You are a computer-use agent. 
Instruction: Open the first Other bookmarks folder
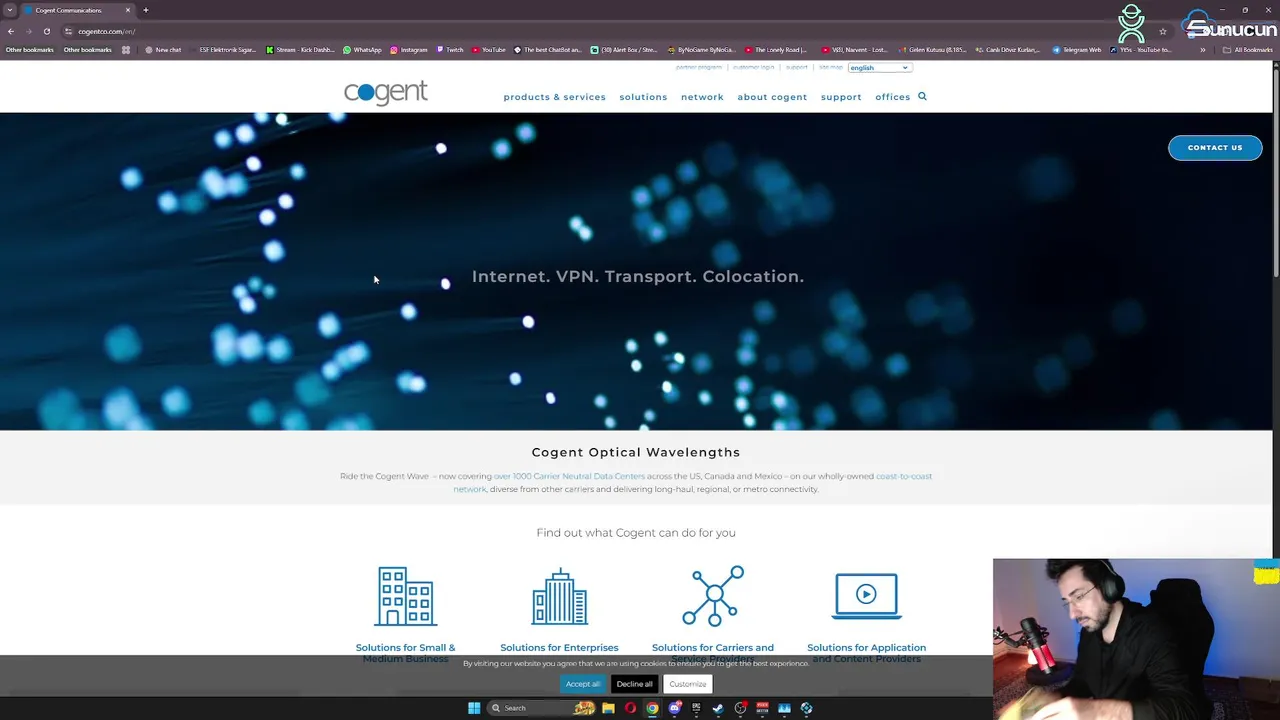pyautogui.click(x=30, y=50)
